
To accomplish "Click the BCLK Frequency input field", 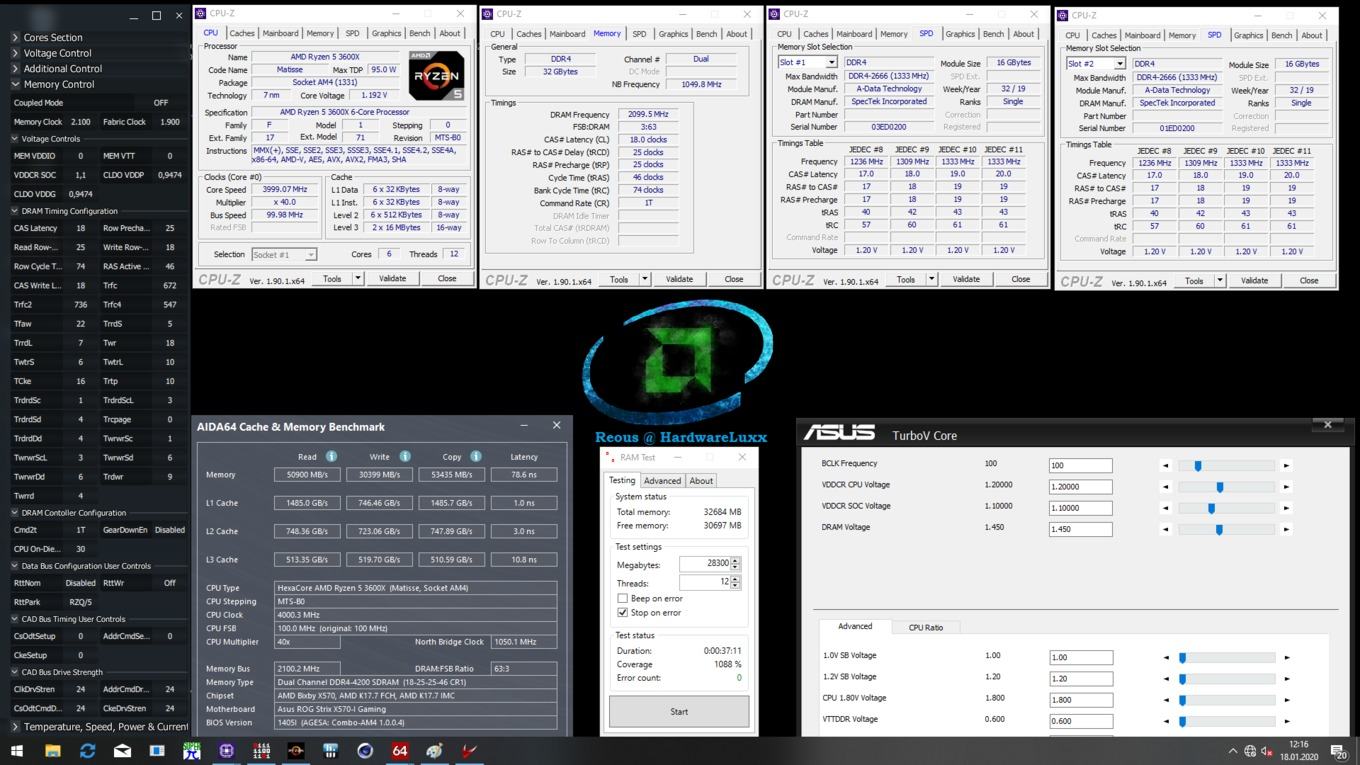I will (x=1080, y=466).
